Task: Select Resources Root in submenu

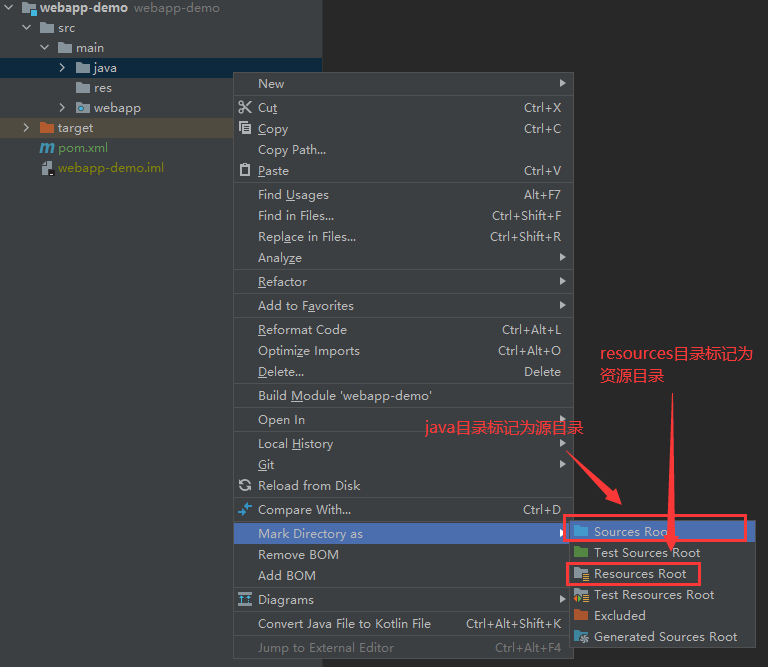Action: tap(663, 573)
